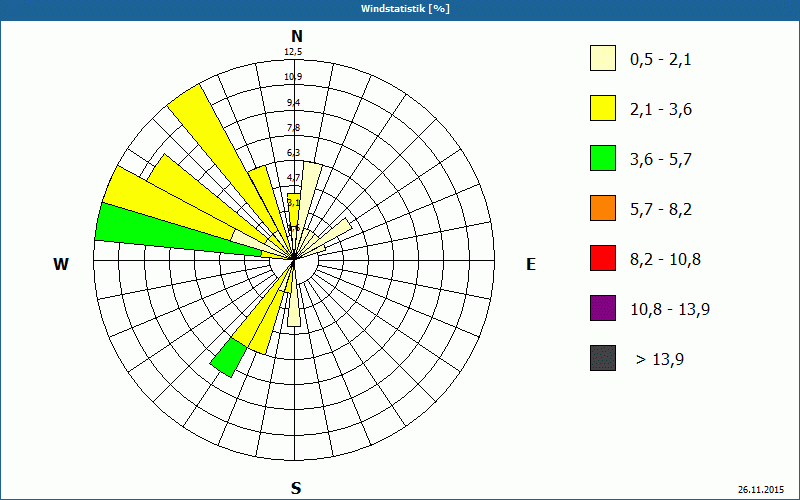Click the E compass label
800x500 pixels.
(531, 264)
